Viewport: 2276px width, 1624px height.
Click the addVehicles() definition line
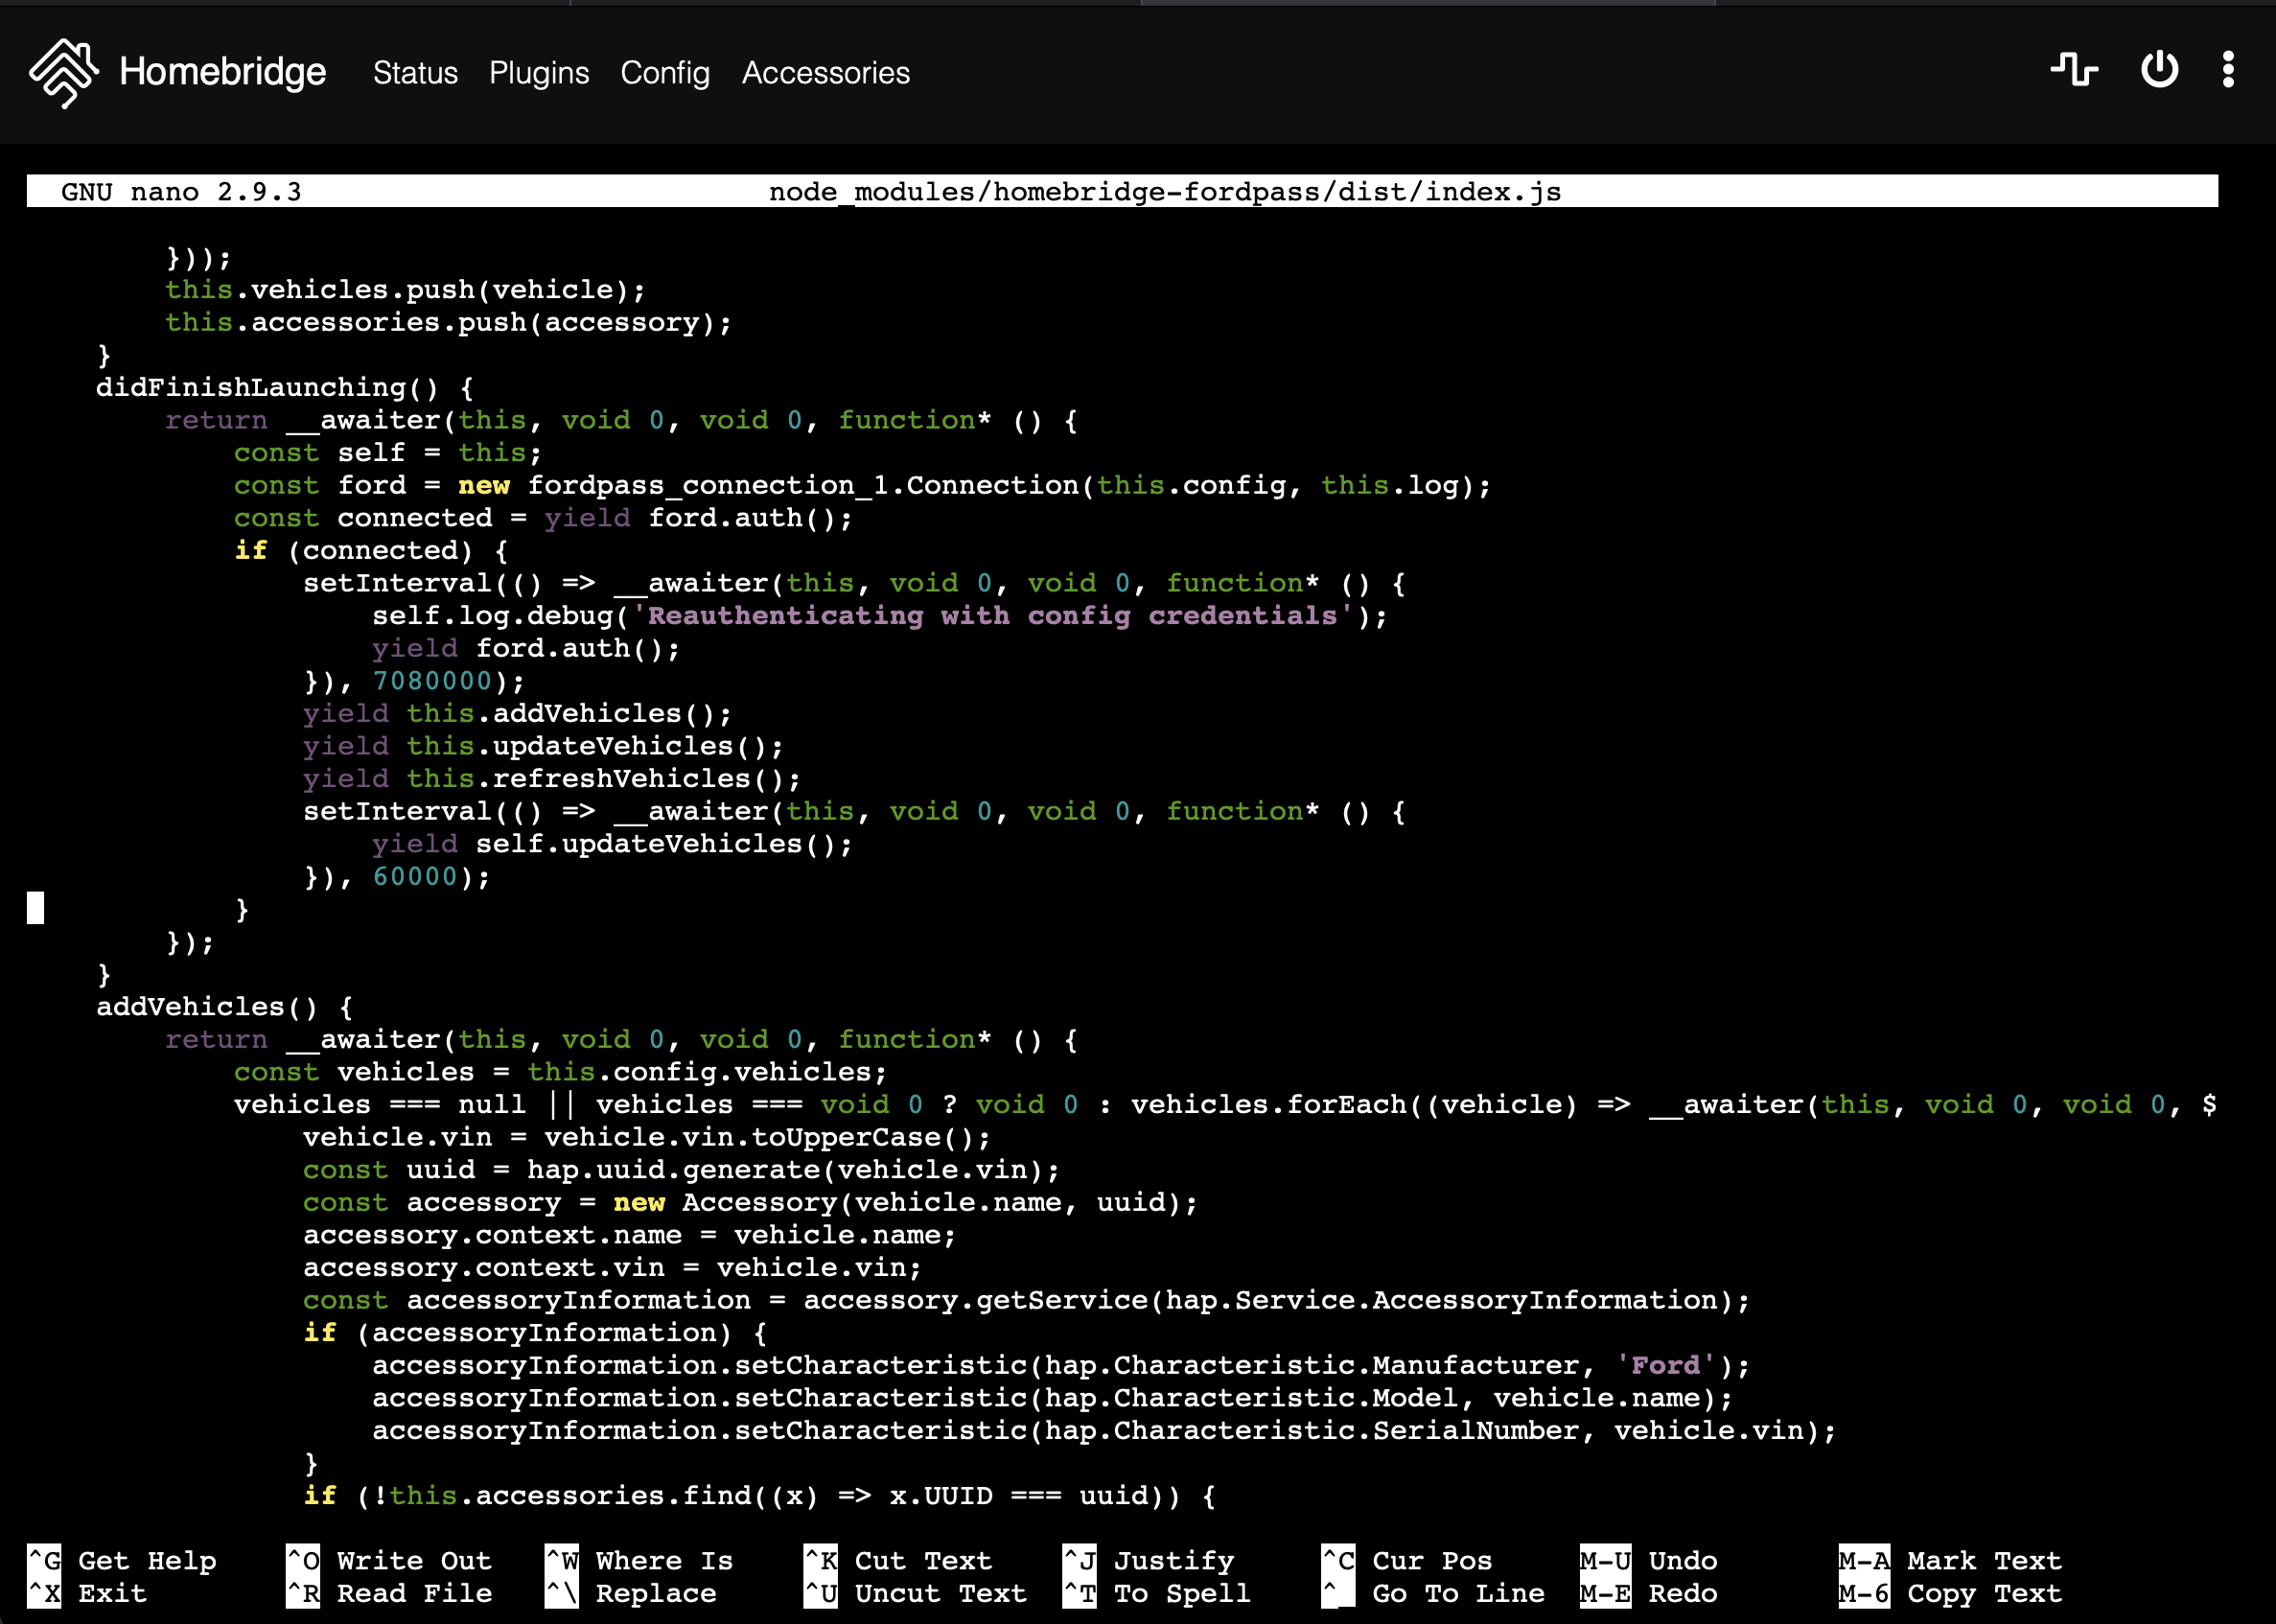(x=224, y=1007)
